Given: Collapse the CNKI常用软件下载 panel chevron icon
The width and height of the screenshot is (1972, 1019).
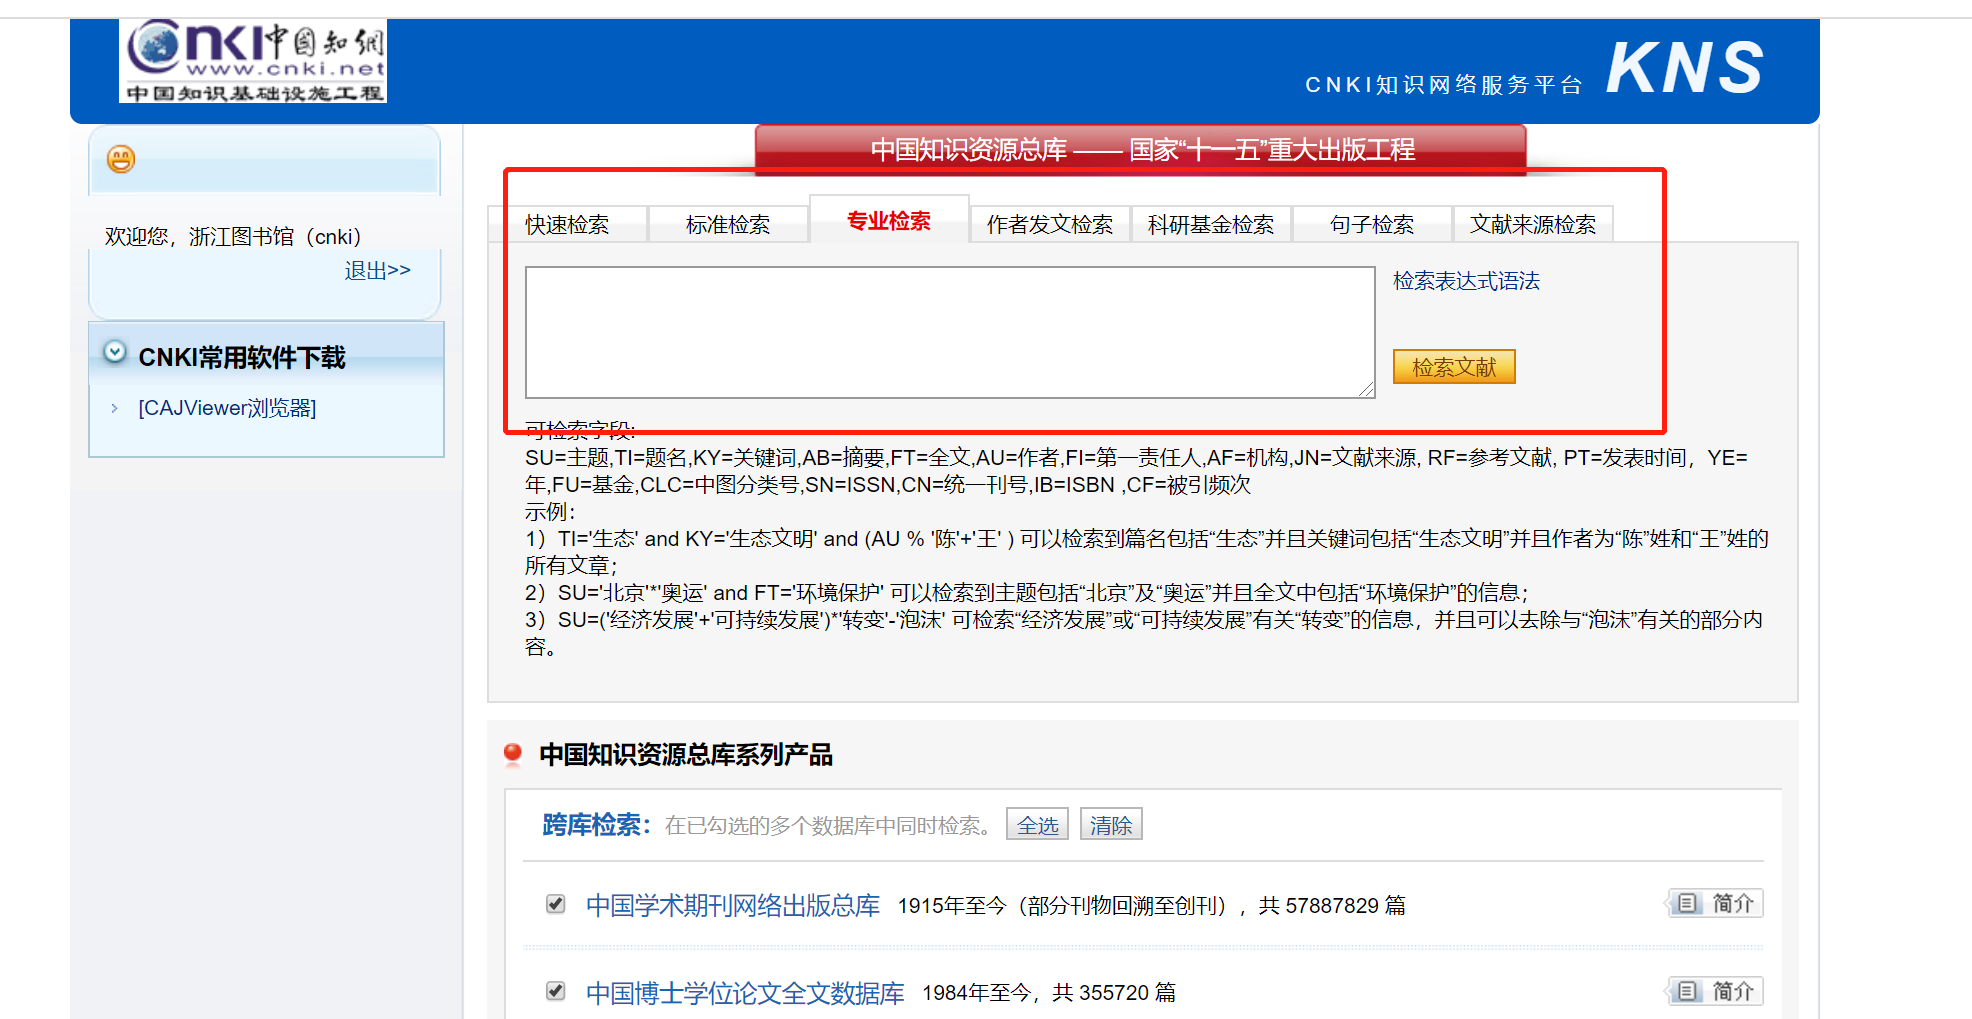Looking at the screenshot, I should pos(115,352).
